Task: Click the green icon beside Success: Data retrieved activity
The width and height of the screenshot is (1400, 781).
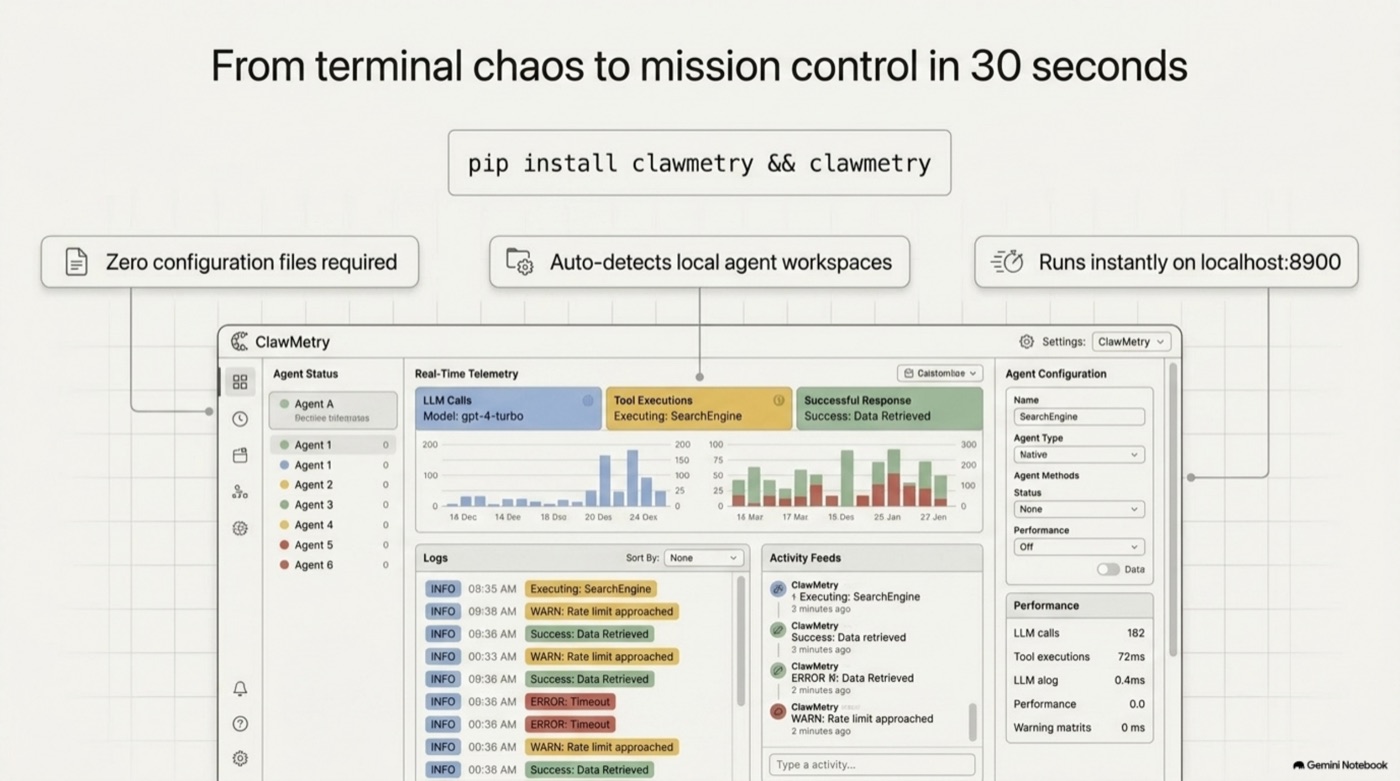Action: [778, 630]
